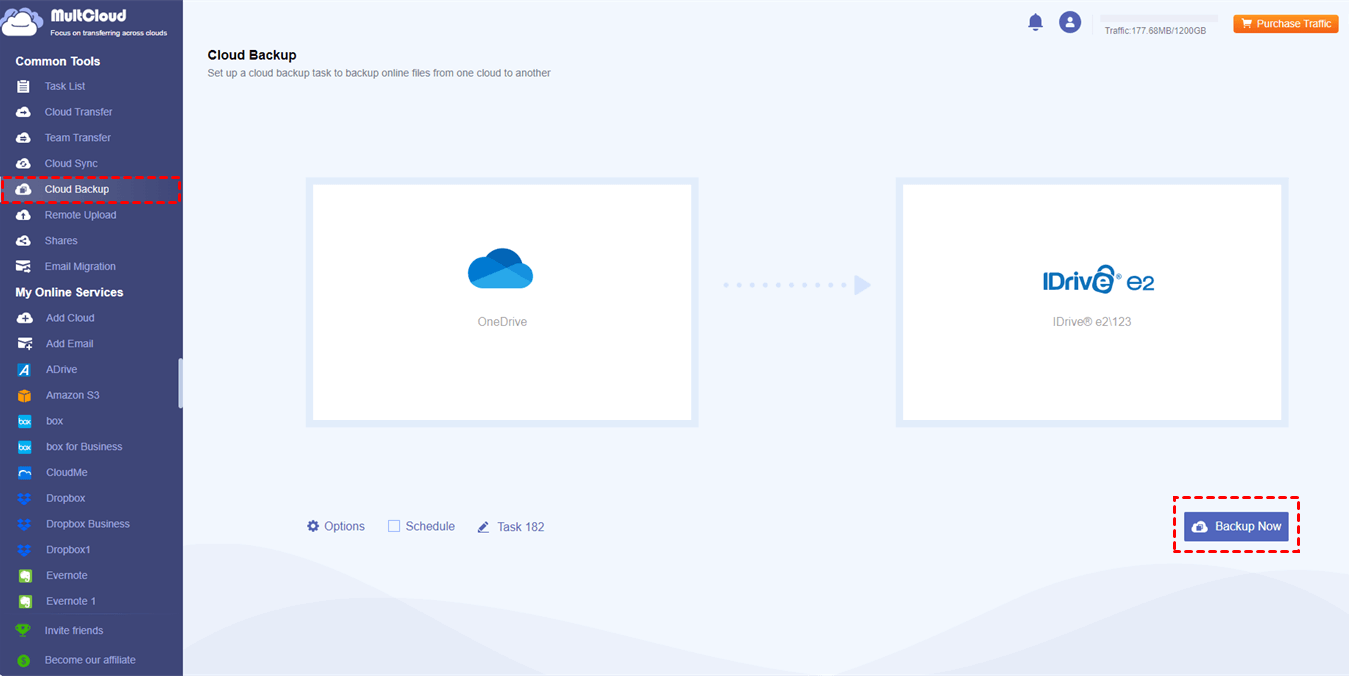Open Email Migration text label

(80, 267)
